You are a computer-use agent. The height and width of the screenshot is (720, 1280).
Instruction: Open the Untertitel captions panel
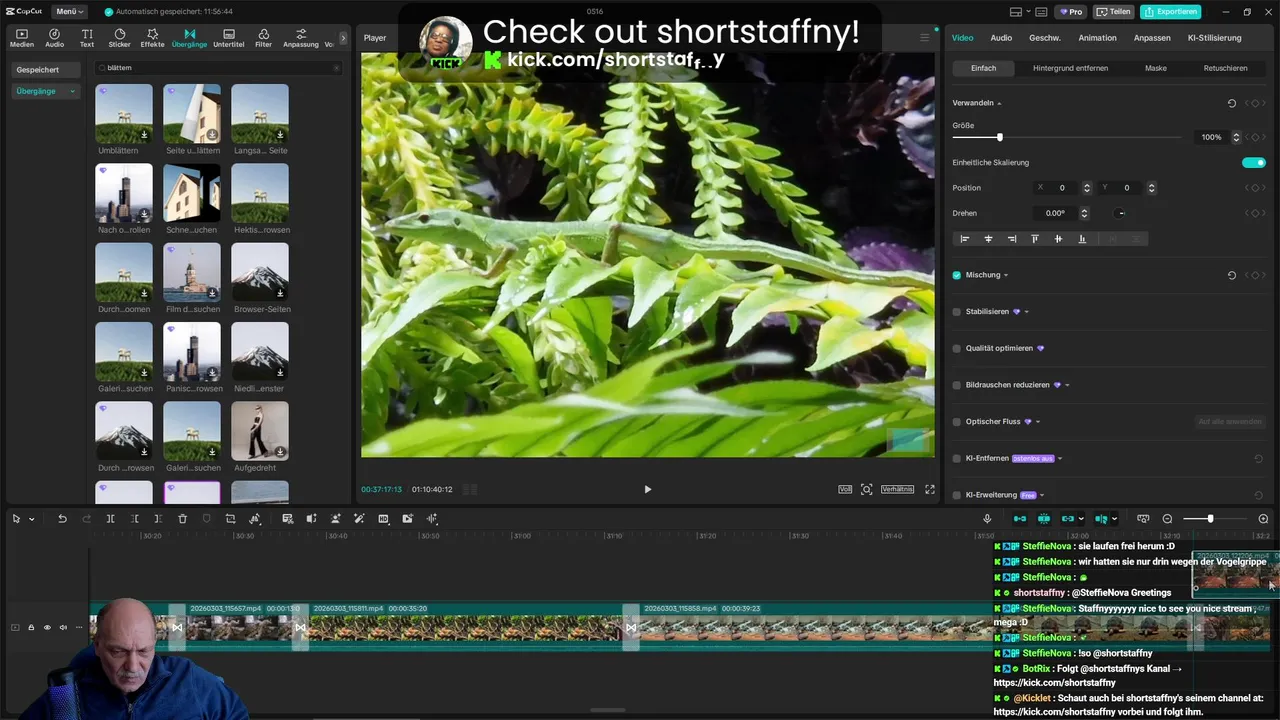point(229,38)
